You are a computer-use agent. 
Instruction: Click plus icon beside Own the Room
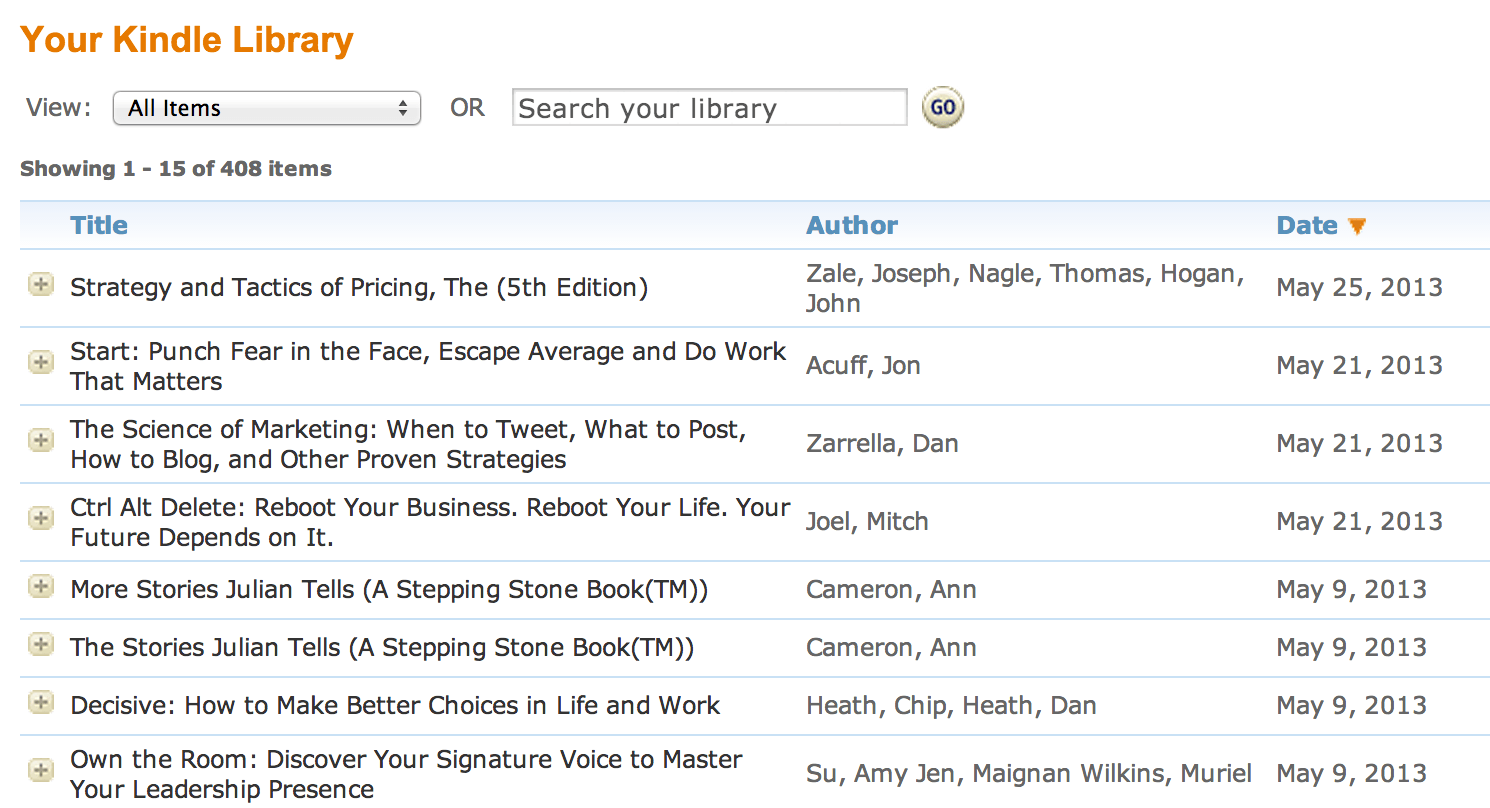(40, 770)
